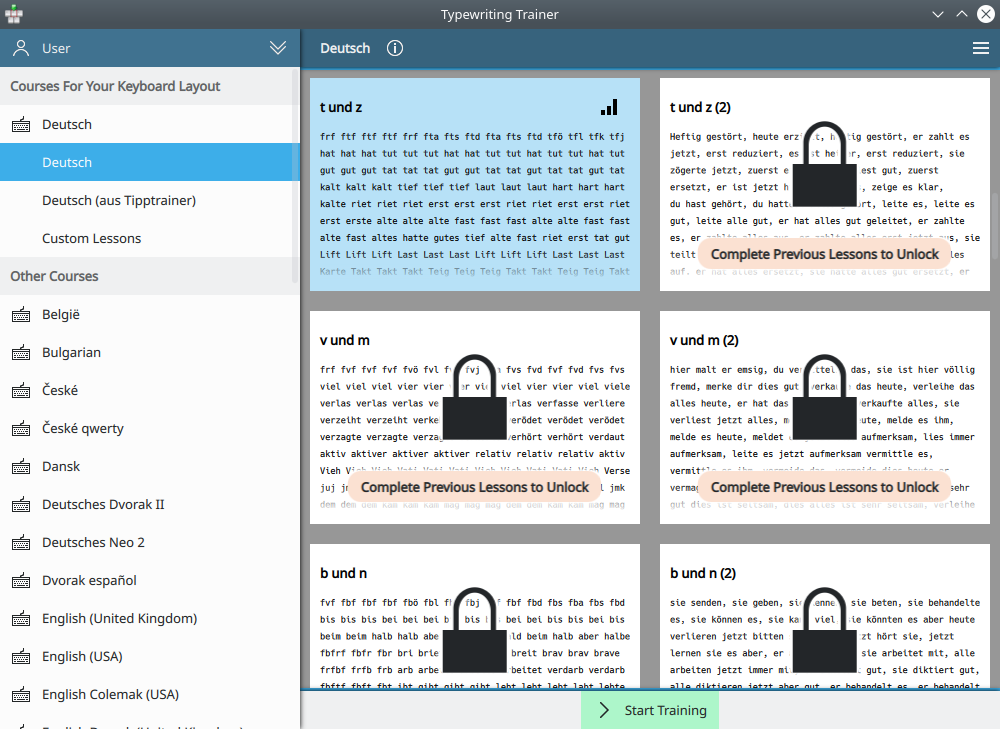Viewport: 1000px width, 729px height.
Task: Click the keyboard icon beside Dansk
Action: [21, 467]
